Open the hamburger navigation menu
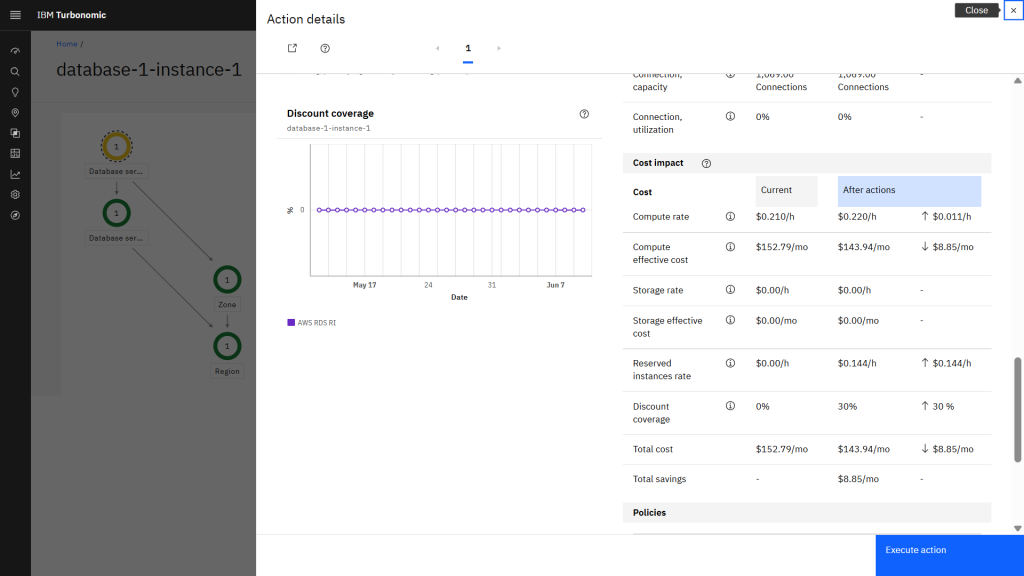1024x576 pixels. (x=15, y=14)
